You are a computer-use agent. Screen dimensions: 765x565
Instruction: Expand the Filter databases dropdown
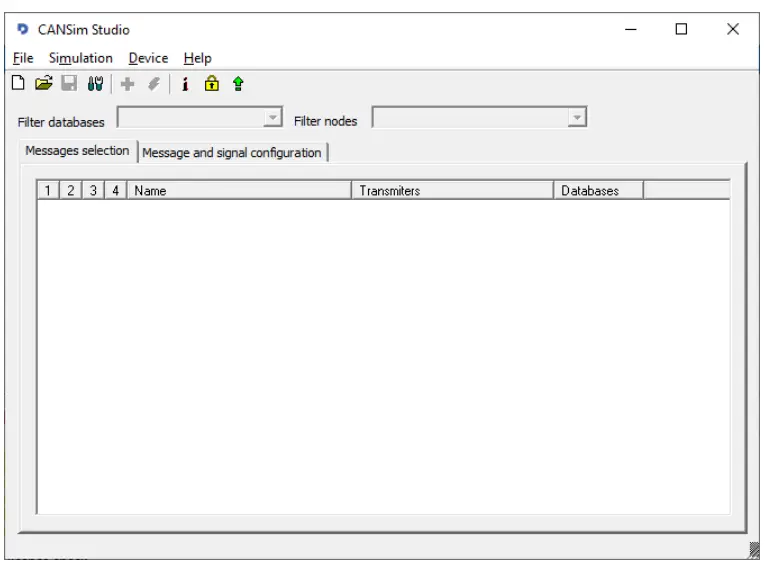pos(273,117)
